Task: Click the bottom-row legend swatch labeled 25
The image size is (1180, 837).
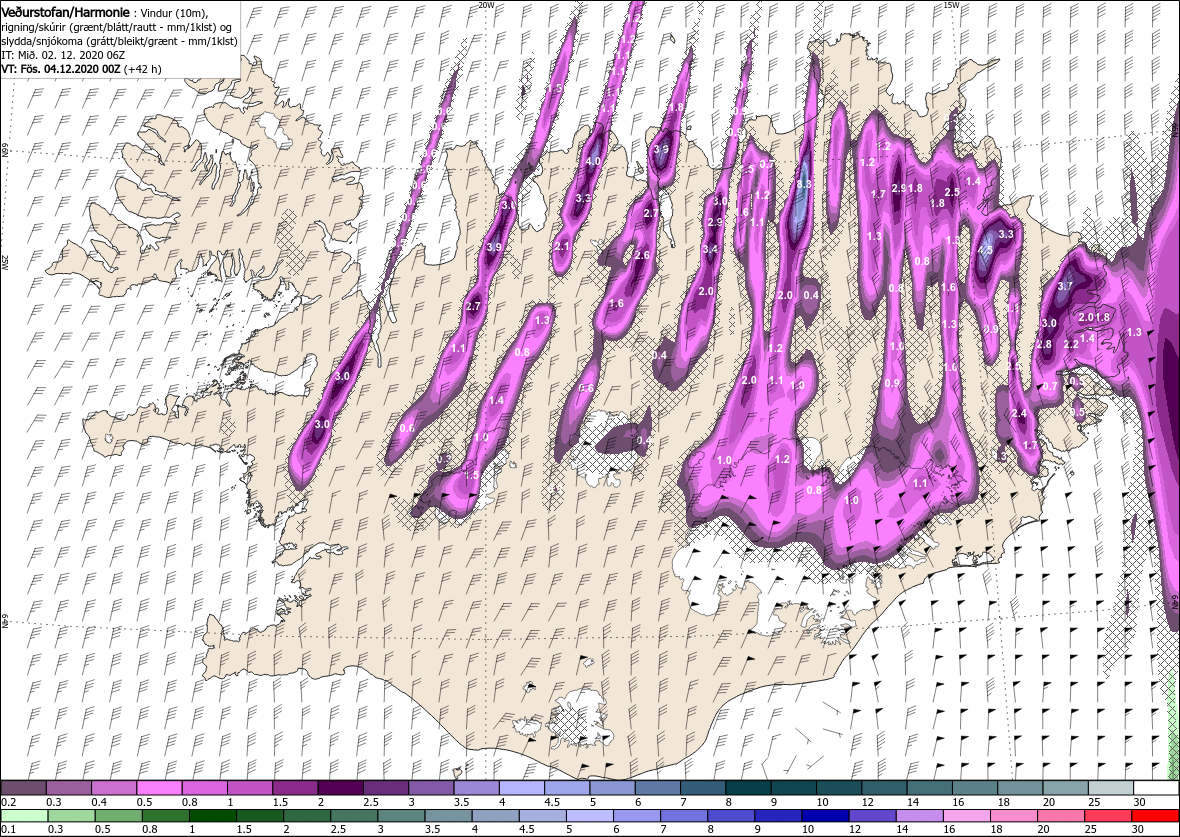Action: click(1108, 816)
